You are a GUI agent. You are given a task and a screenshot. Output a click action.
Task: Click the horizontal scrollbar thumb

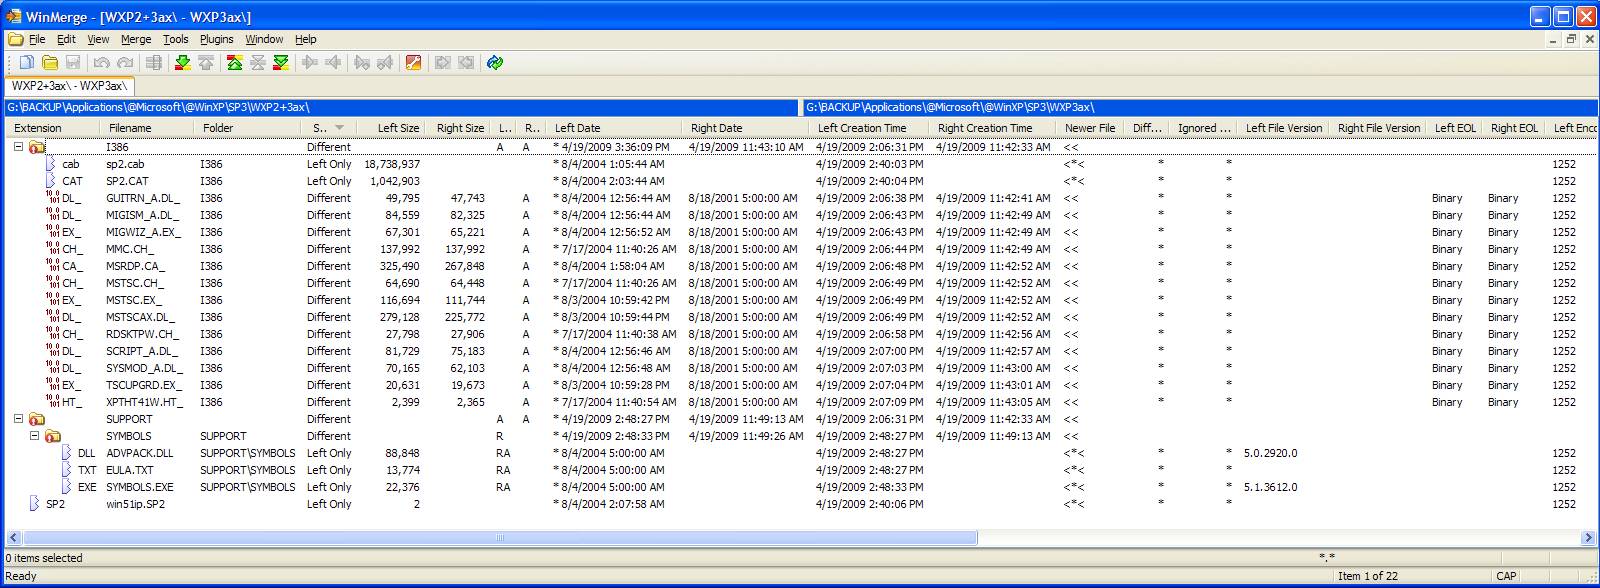(498, 538)
